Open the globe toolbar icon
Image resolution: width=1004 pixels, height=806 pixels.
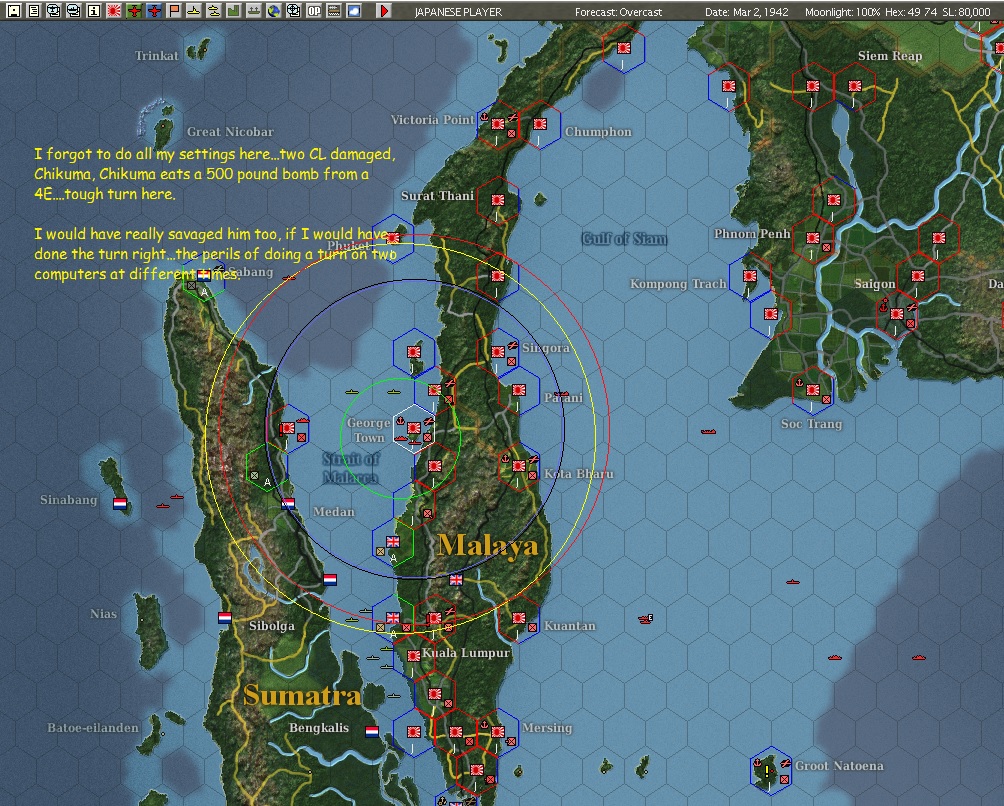[x=273, y=10]
